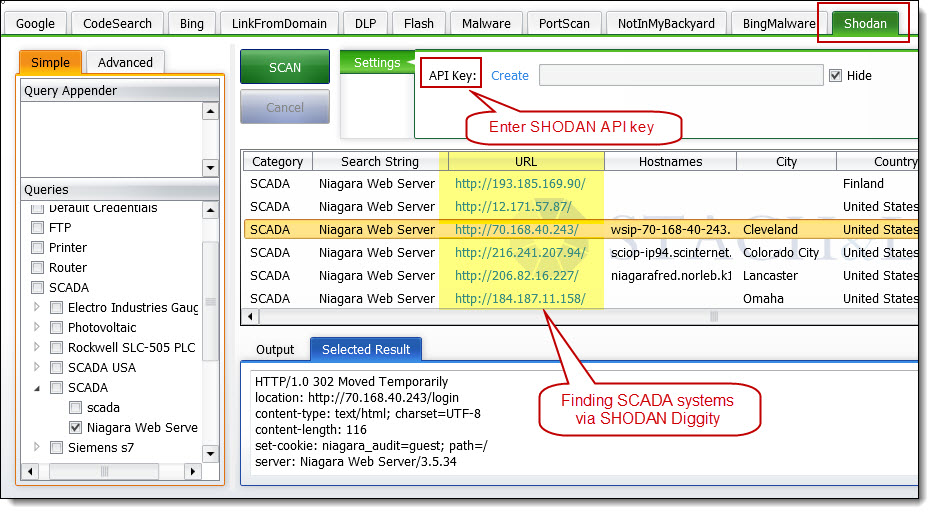Select the Shodan tab
Screen dimensions: 934x514
[x=865, y=24]
